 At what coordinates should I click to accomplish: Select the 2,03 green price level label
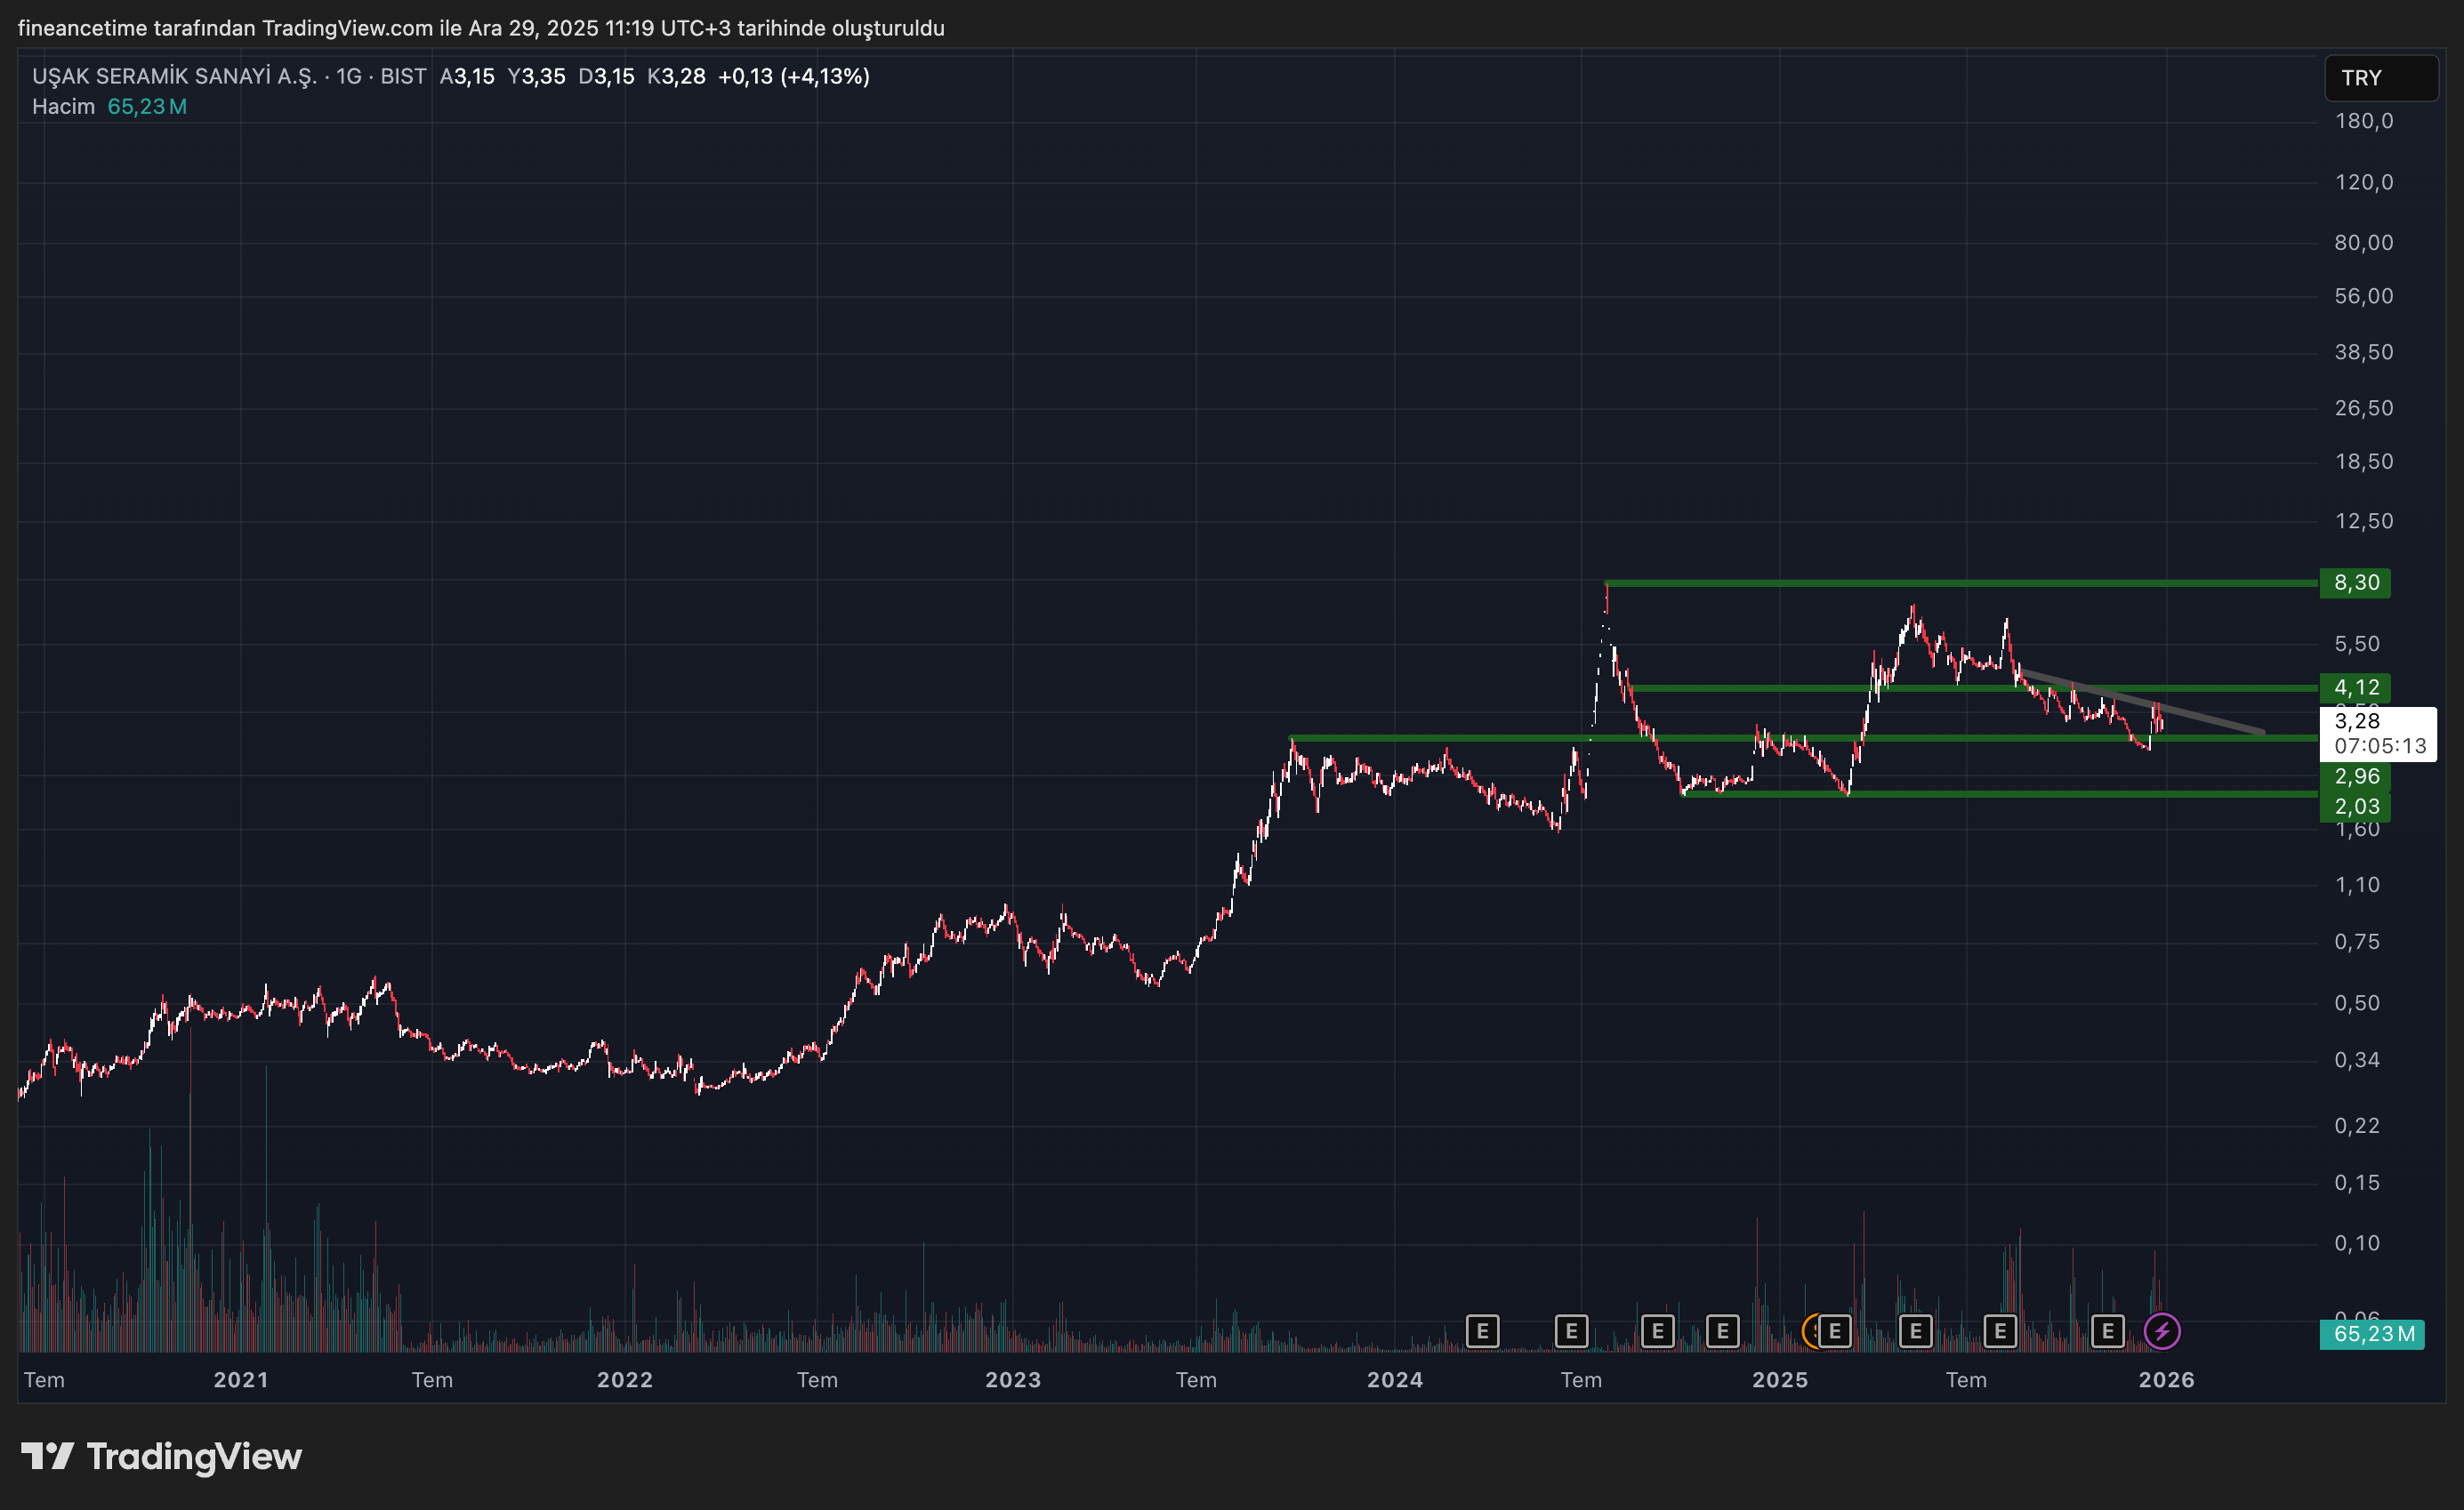(x=2355, y=807)
